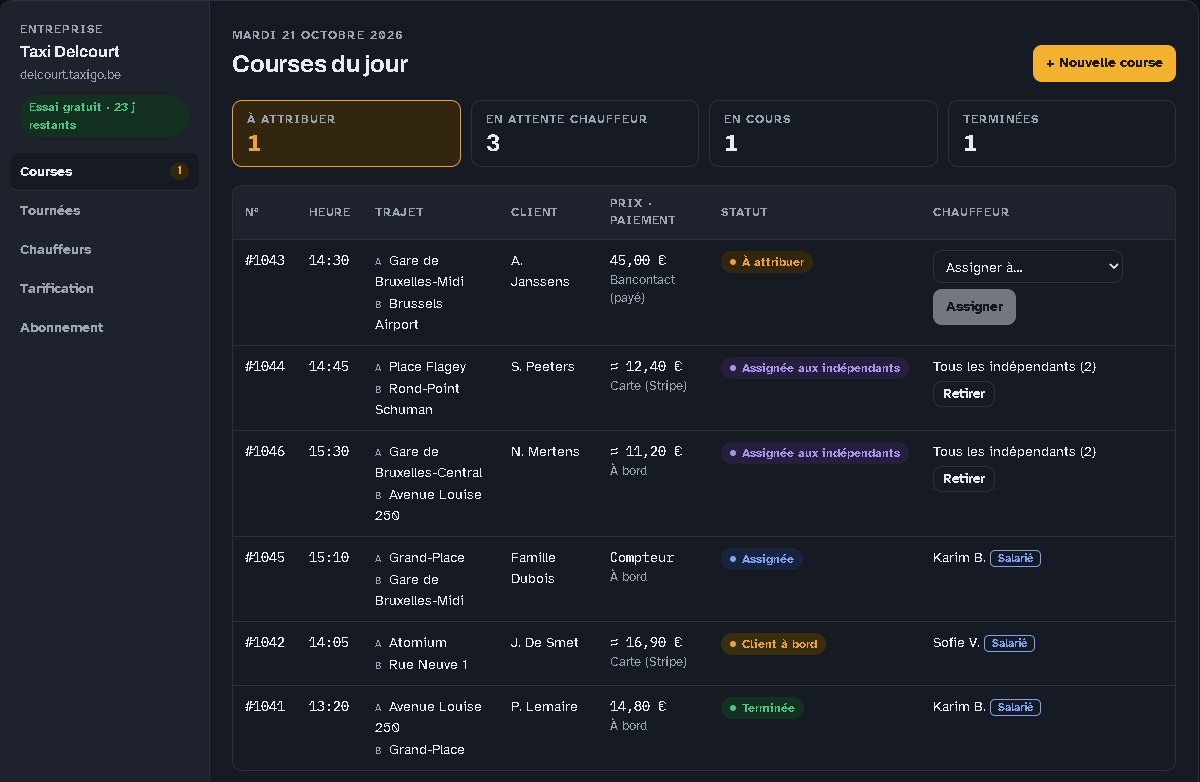Click client name "A. Janssens"

coord(540,271)
